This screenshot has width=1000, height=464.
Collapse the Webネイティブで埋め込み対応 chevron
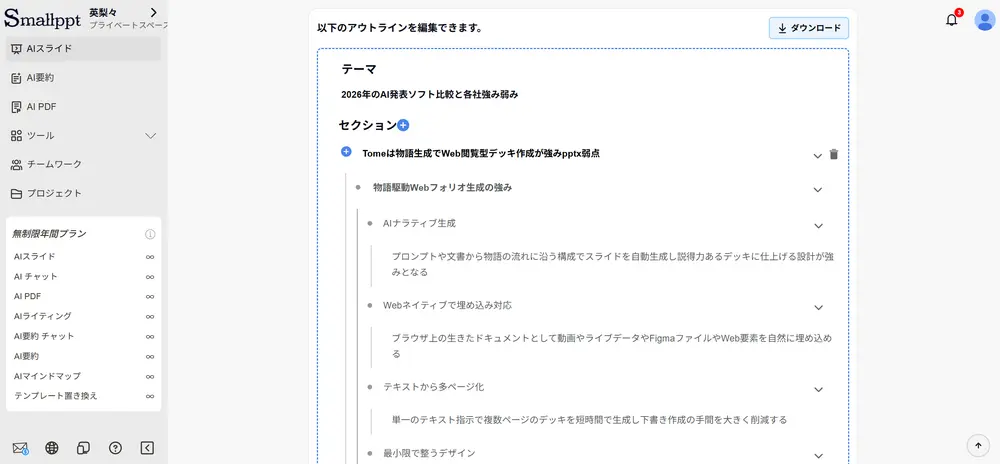click(819, 307)
